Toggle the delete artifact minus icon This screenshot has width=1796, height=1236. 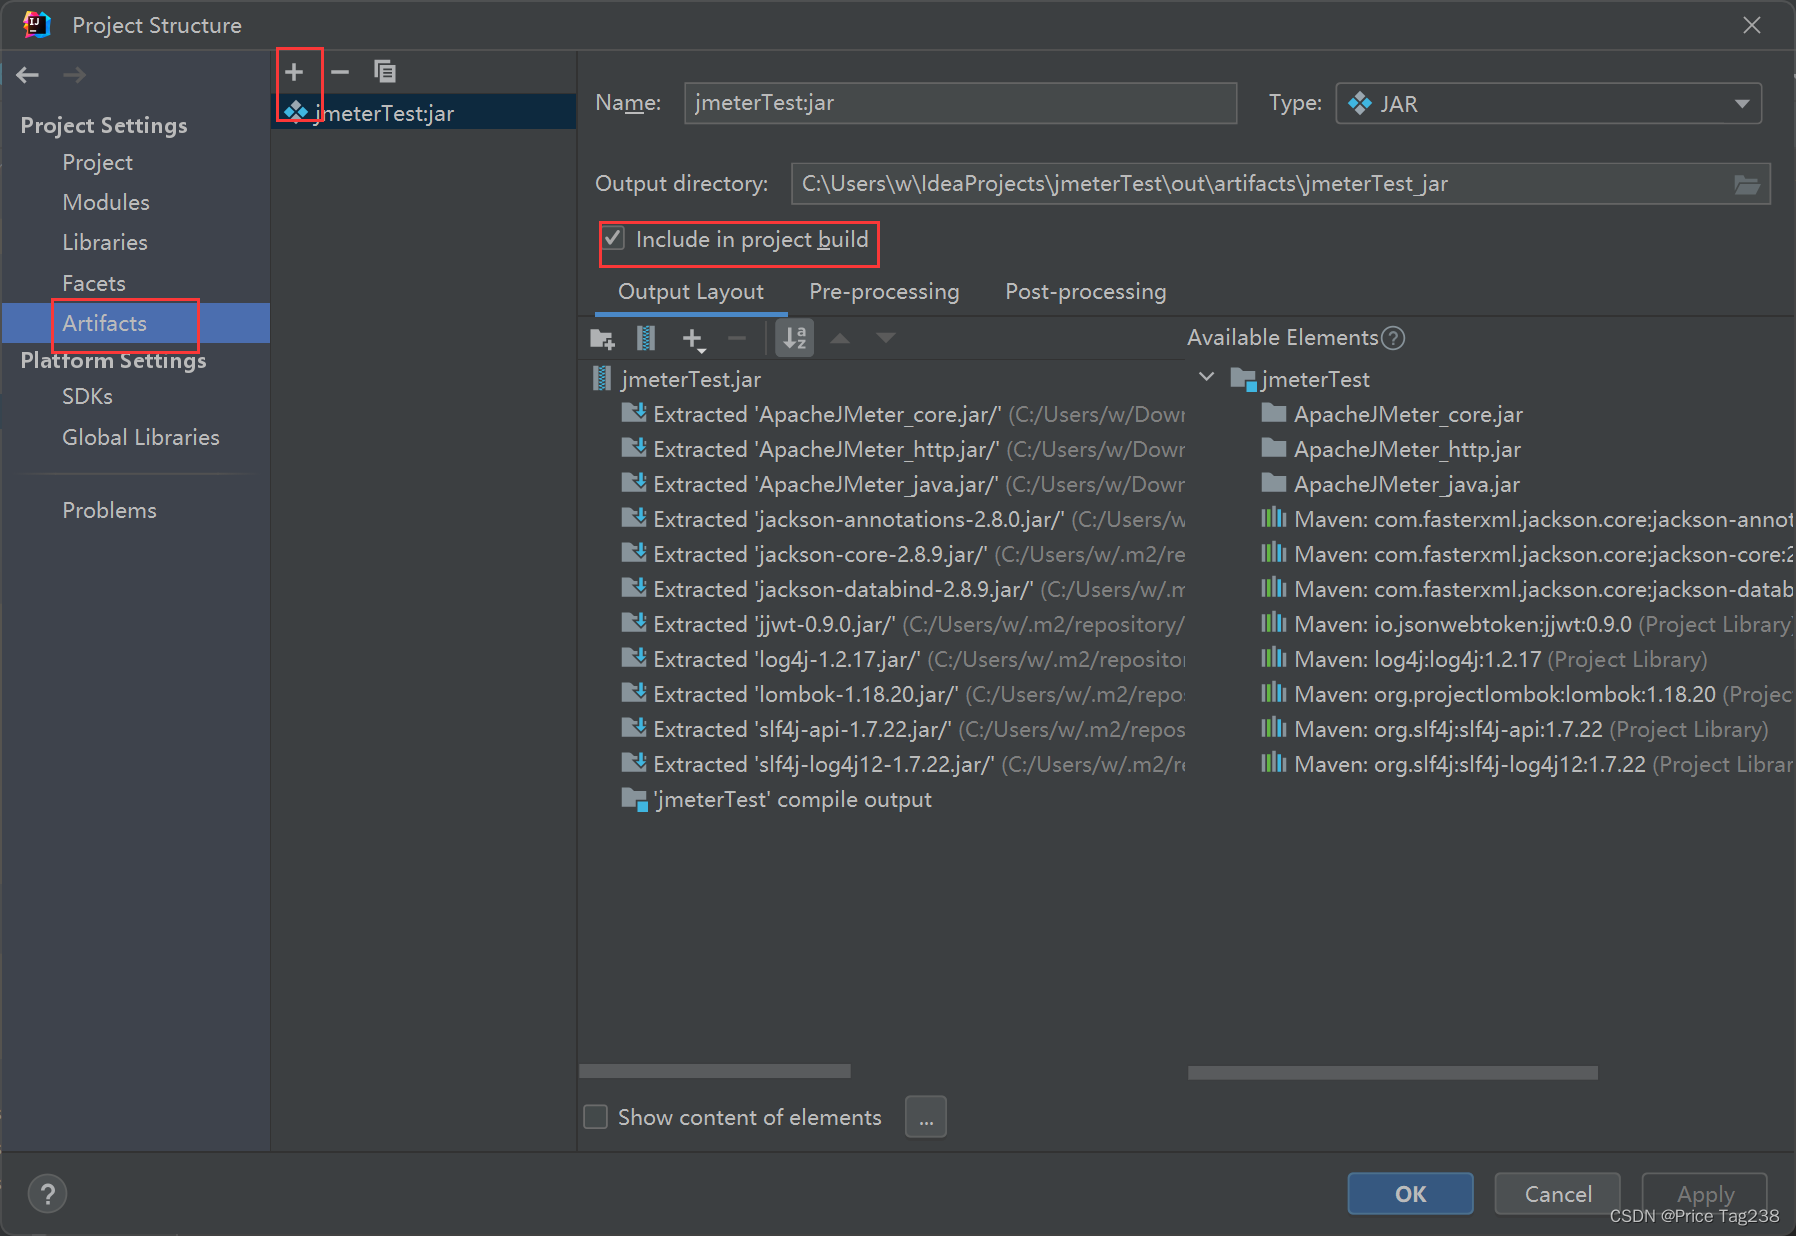tap(340, 71)
